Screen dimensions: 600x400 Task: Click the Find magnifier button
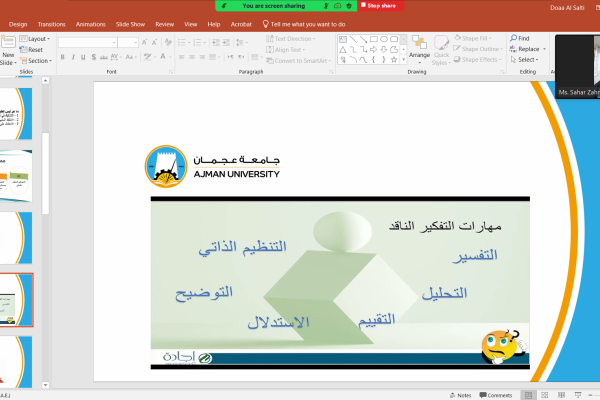519,38
